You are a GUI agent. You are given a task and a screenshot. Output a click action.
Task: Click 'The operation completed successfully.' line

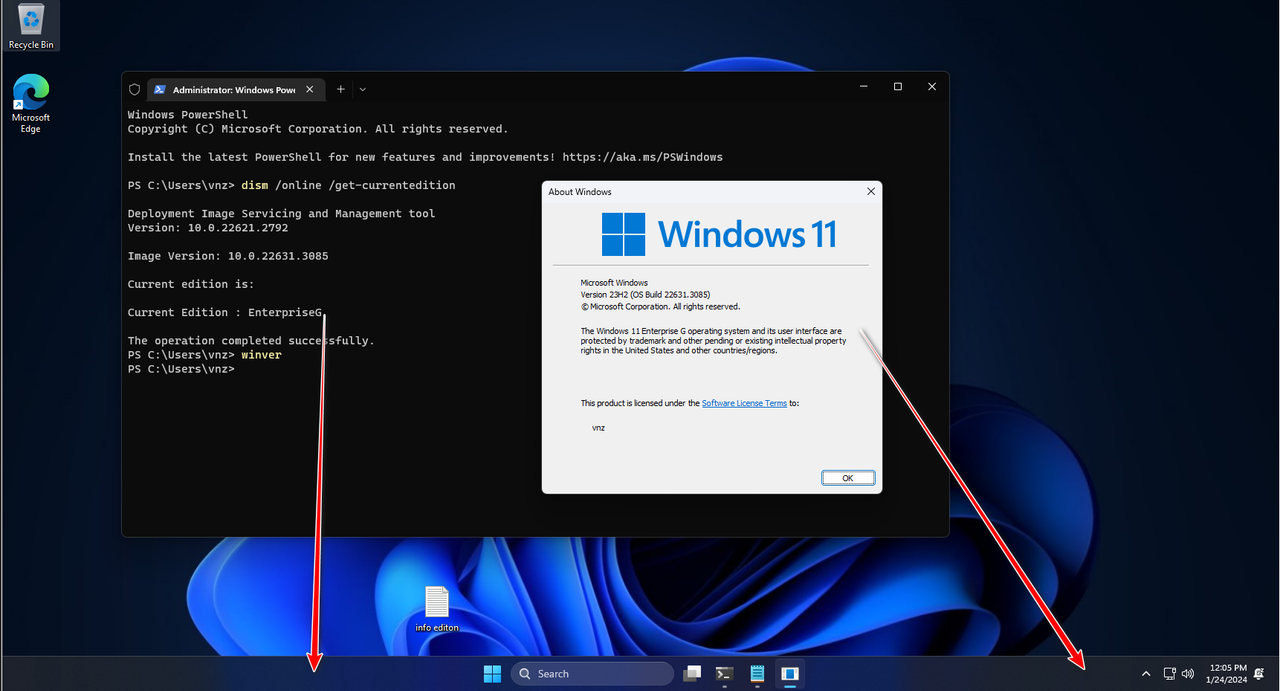coord(251,341)
